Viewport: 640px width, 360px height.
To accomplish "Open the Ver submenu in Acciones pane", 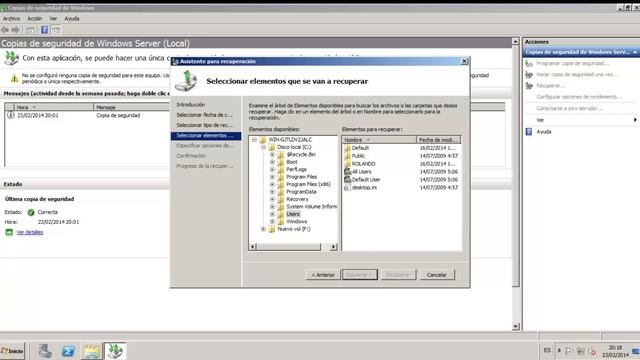I will [581, 120].
